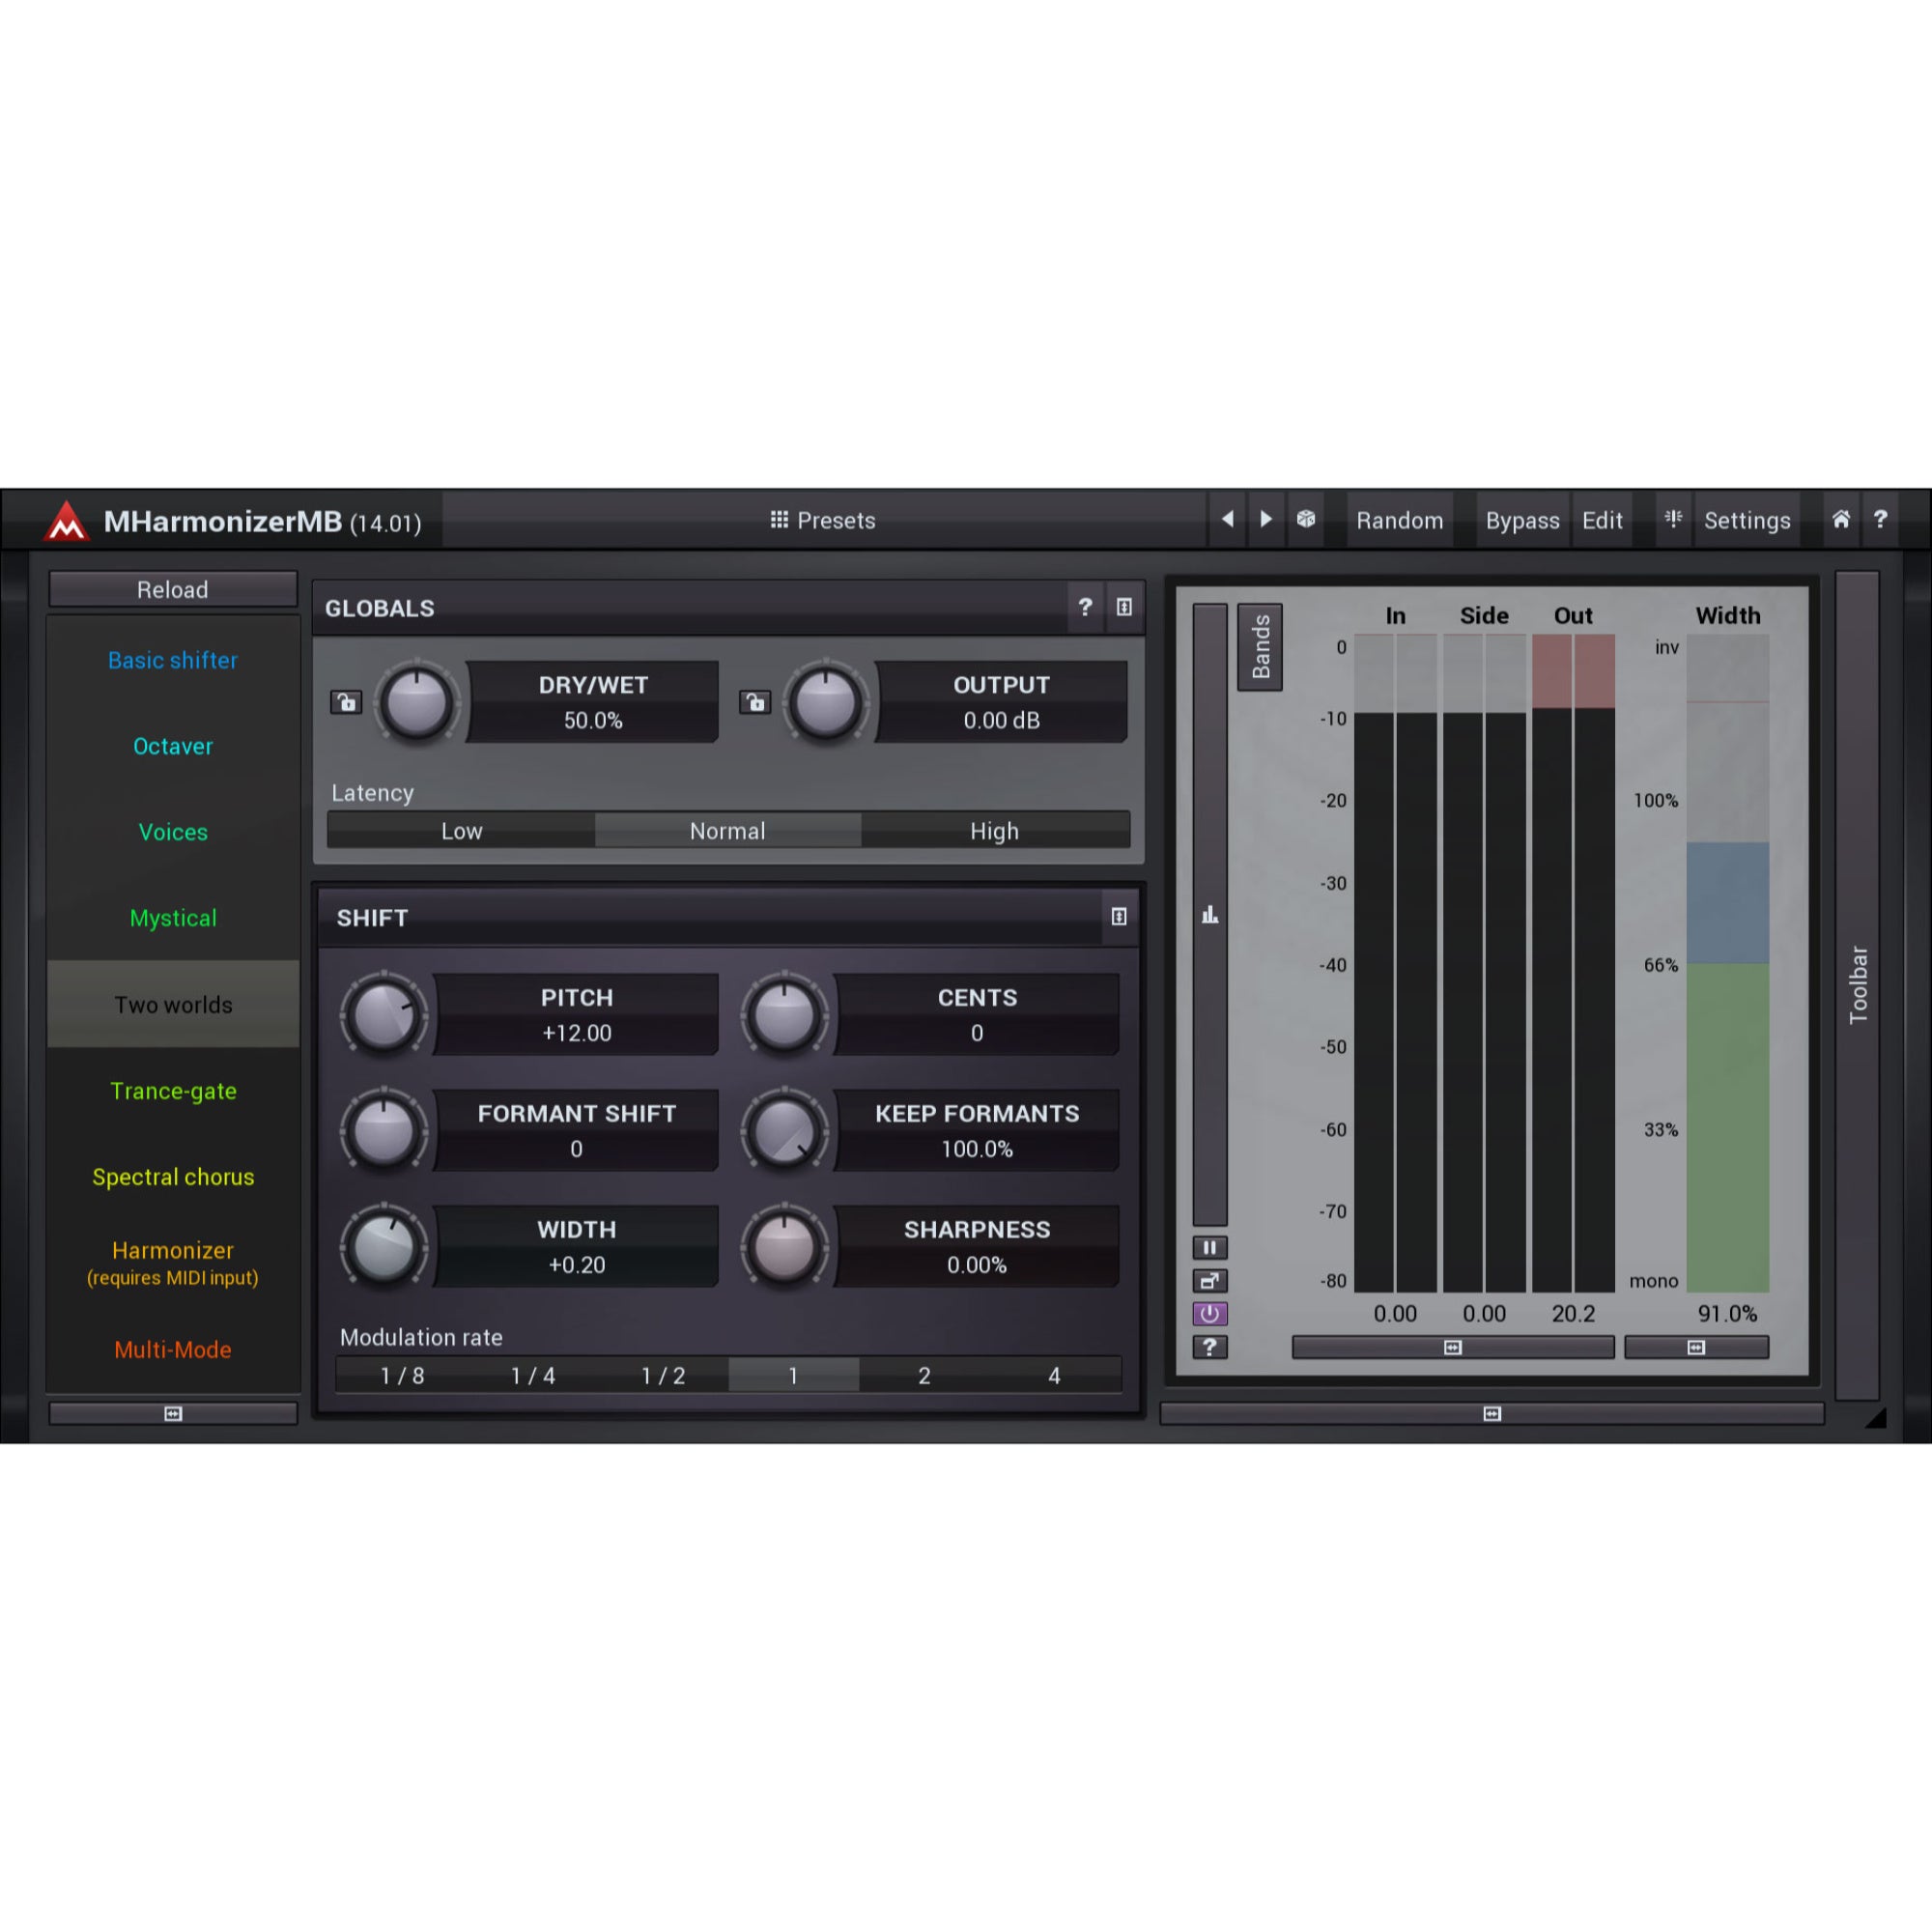Set Modulation rate to 1 / 8

coord(402,1375)
